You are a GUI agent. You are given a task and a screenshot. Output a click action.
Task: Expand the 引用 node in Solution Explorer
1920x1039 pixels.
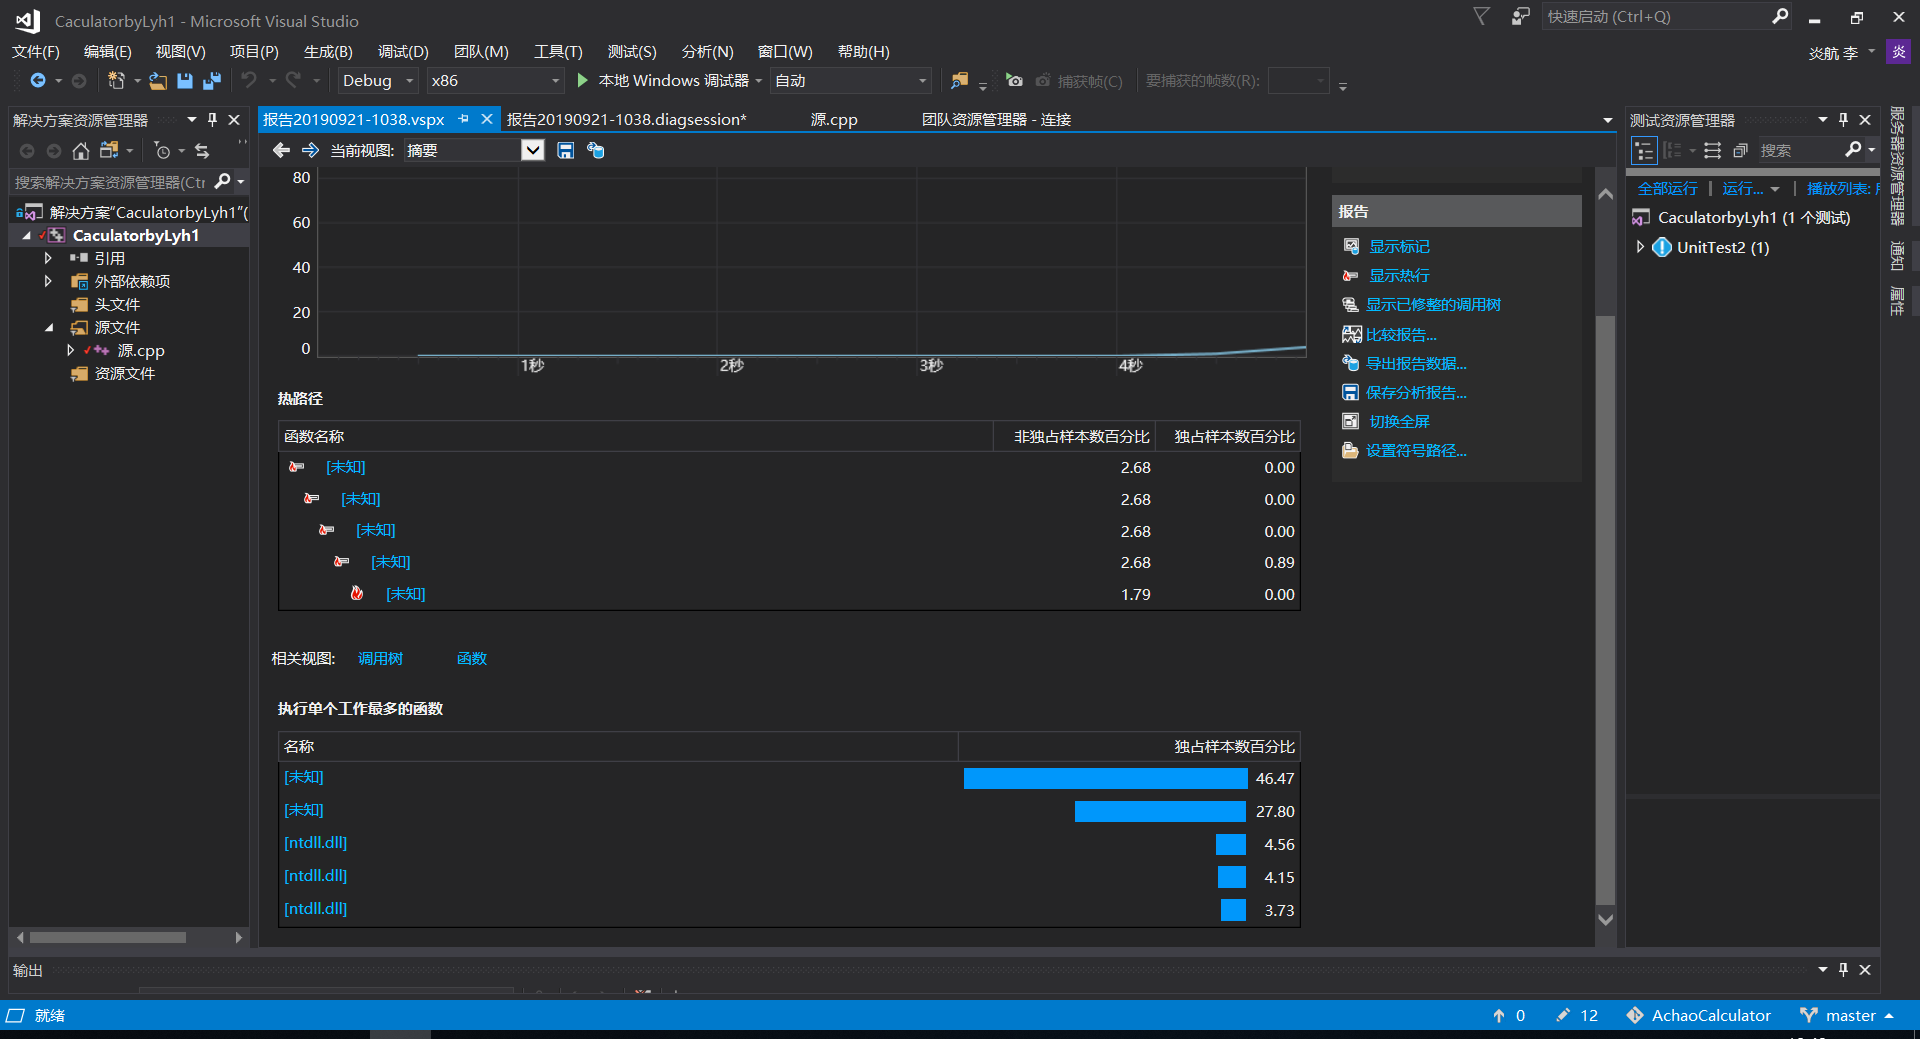pyautogui.click(x=48, y=258)
